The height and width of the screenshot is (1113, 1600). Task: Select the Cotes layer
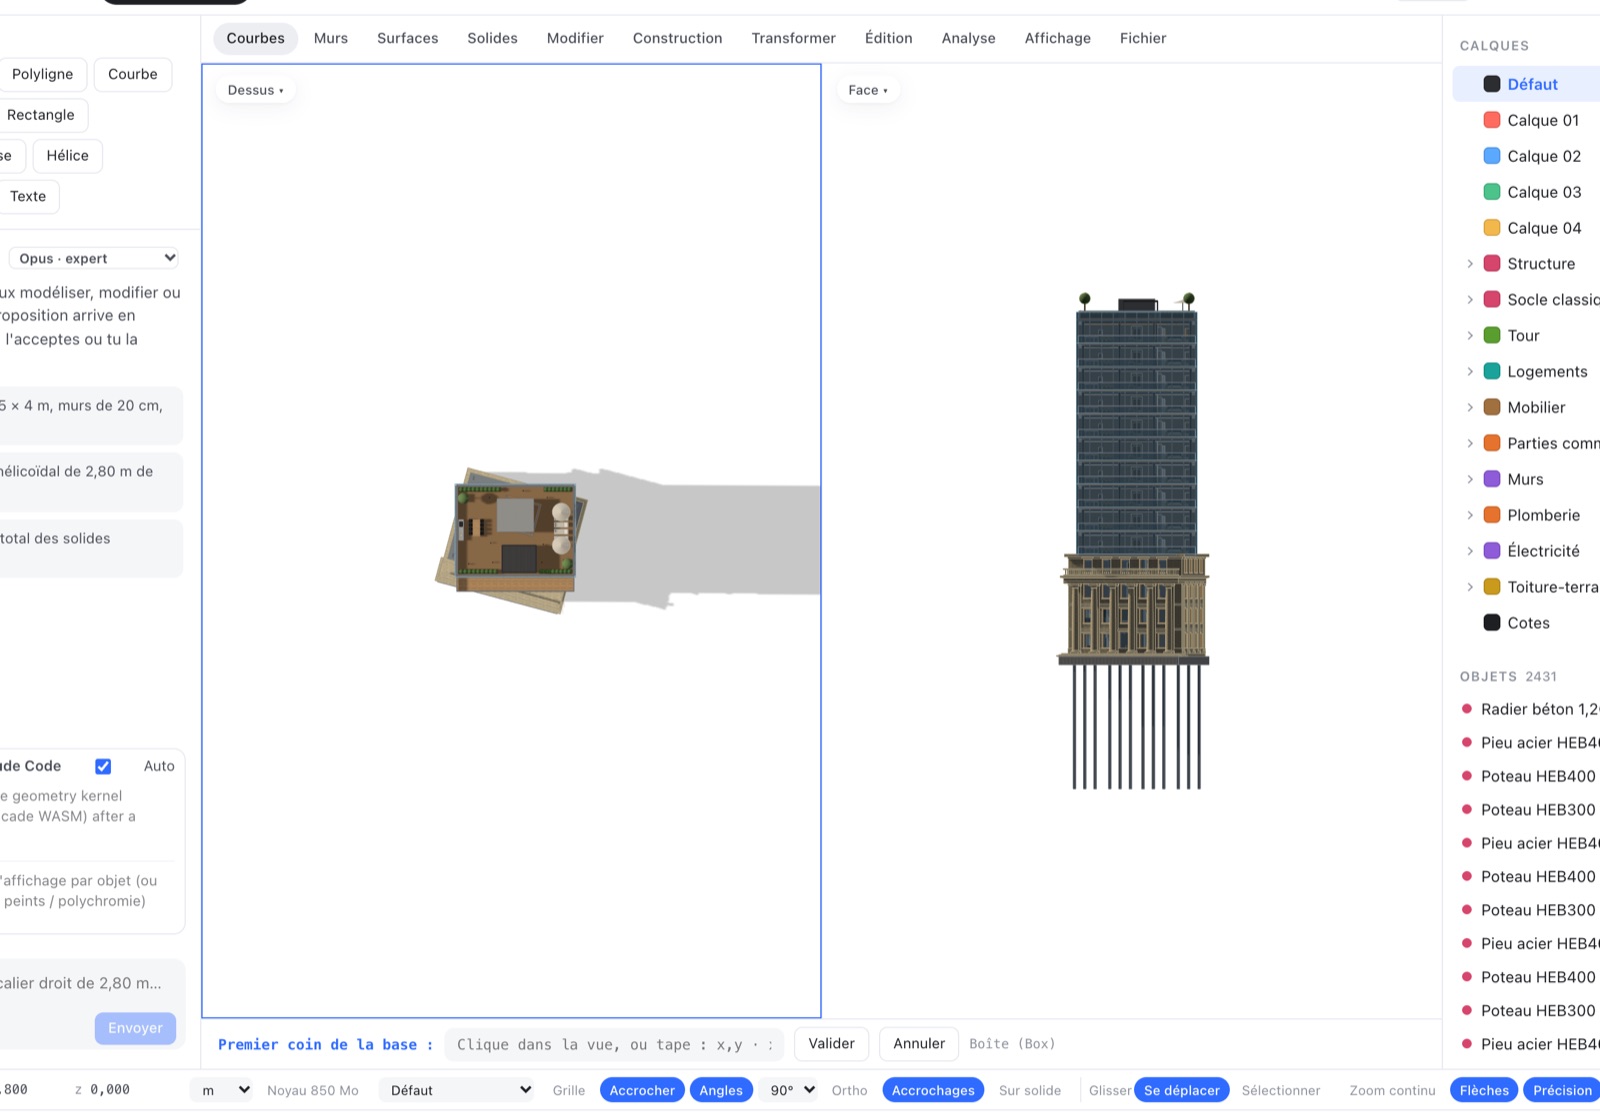point(1526,623)
